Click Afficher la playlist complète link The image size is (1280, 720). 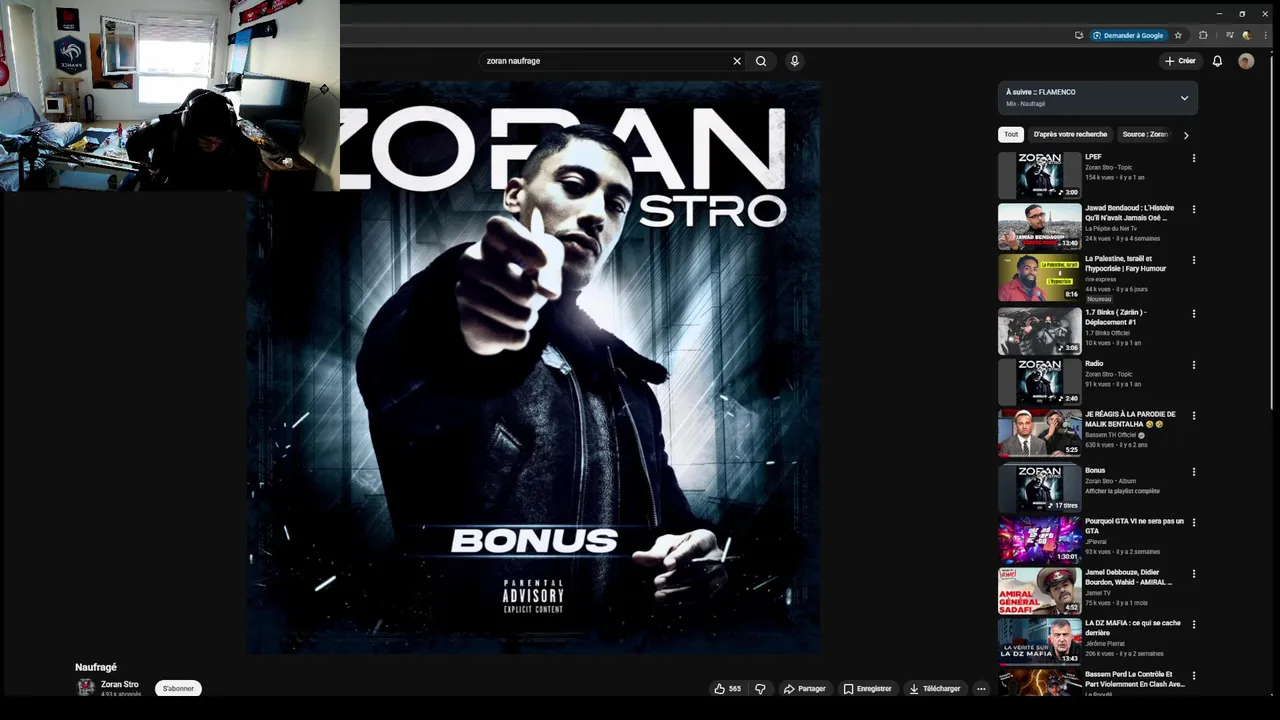[x=1123, y=491]
